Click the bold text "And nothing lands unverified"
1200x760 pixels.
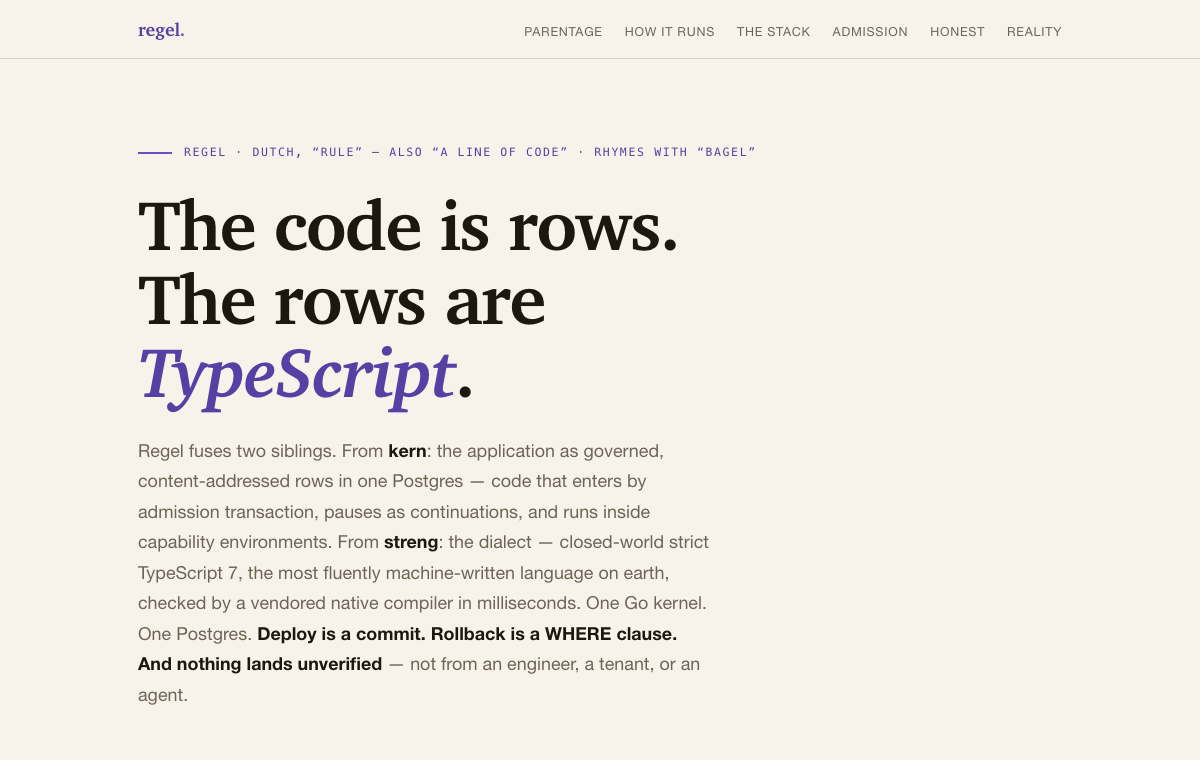[260, 664]
